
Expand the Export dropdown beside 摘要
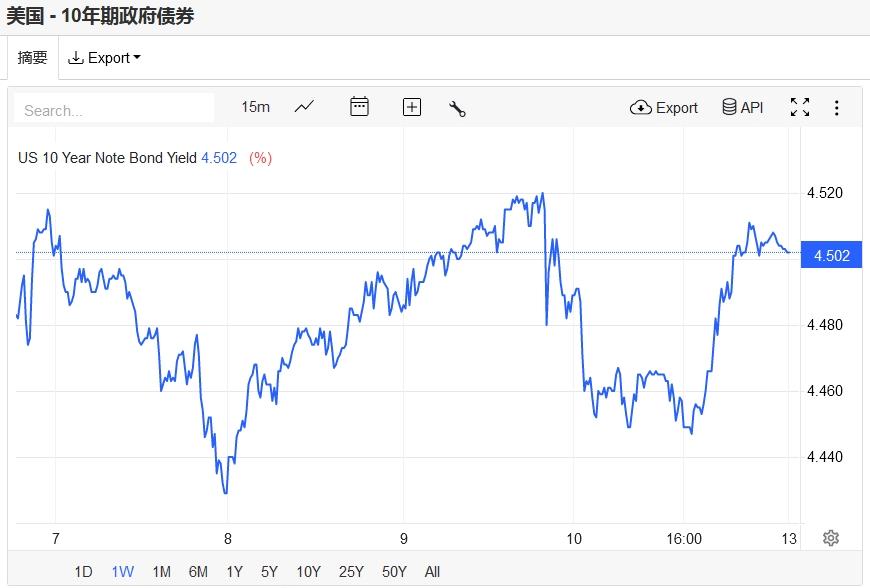104,58
